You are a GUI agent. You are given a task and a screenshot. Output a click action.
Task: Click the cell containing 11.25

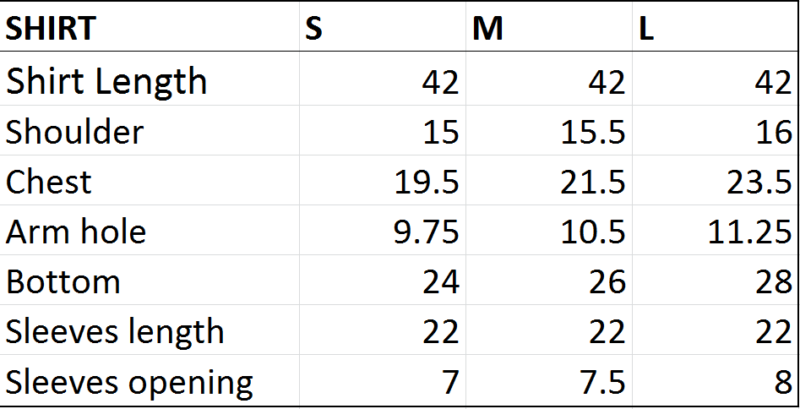pyautogui.click(x=715, y=231)
